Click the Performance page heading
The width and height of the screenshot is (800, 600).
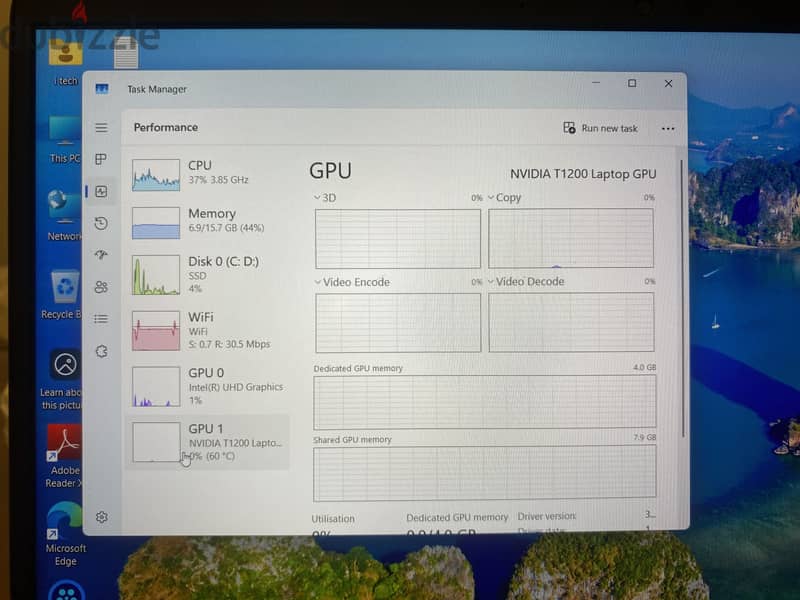coord(166,128)
